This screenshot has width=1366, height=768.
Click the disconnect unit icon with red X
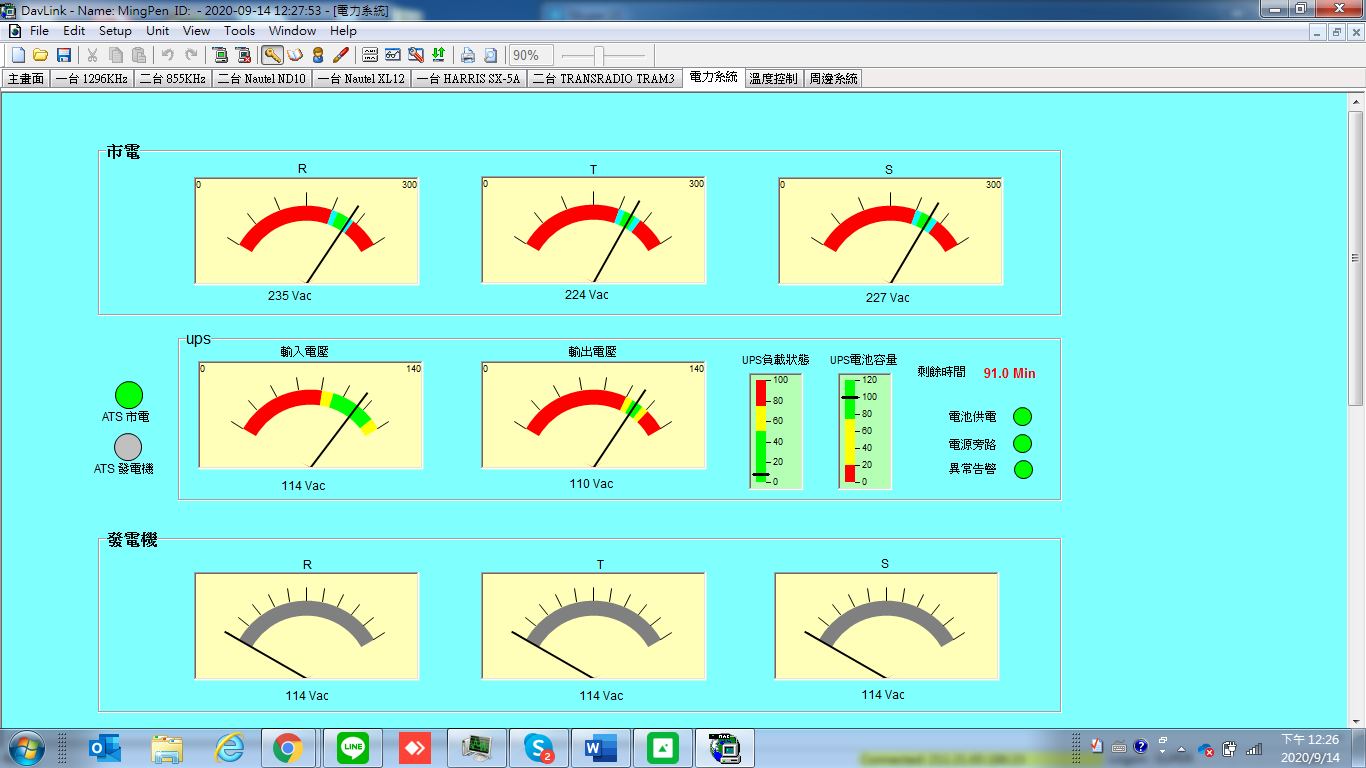(243, 55)
